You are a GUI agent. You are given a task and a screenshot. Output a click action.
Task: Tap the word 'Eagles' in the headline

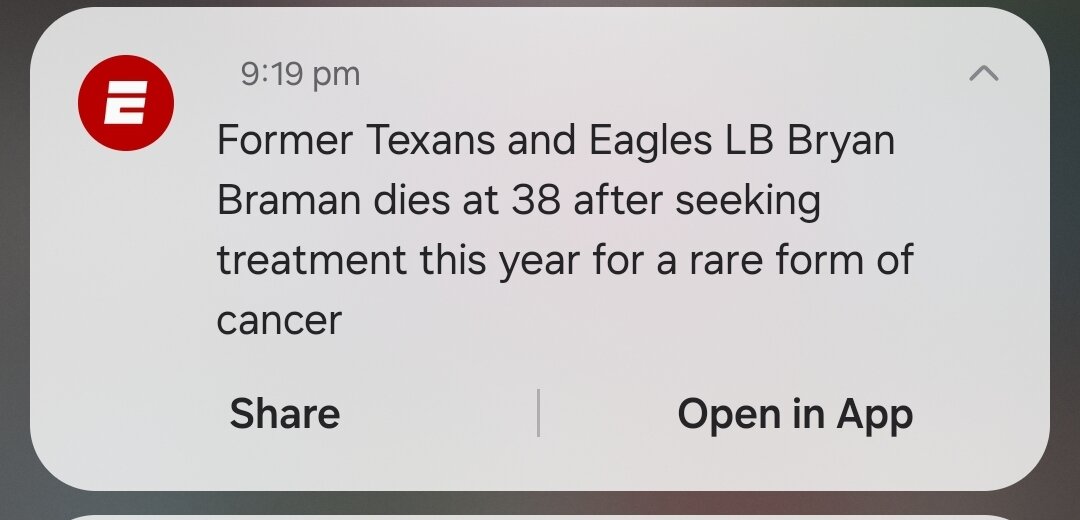click(650, 142)
